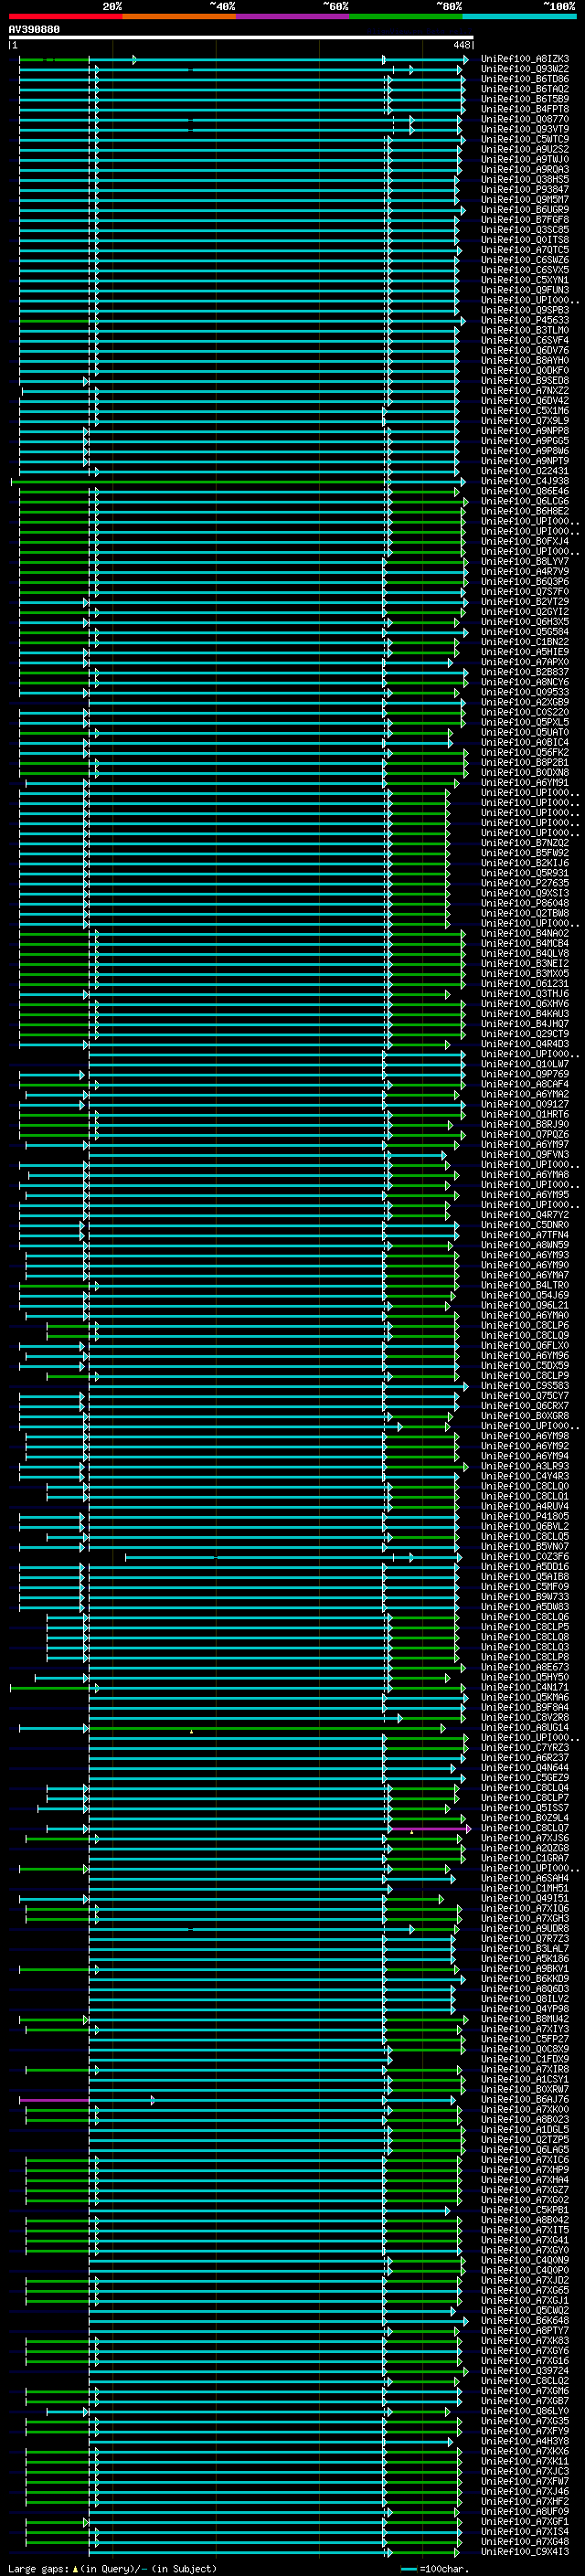Select the UniRef100_A8UG14 label
Screen dimensions: 585x2576
pyautogui.click(x=525, y=1728)
